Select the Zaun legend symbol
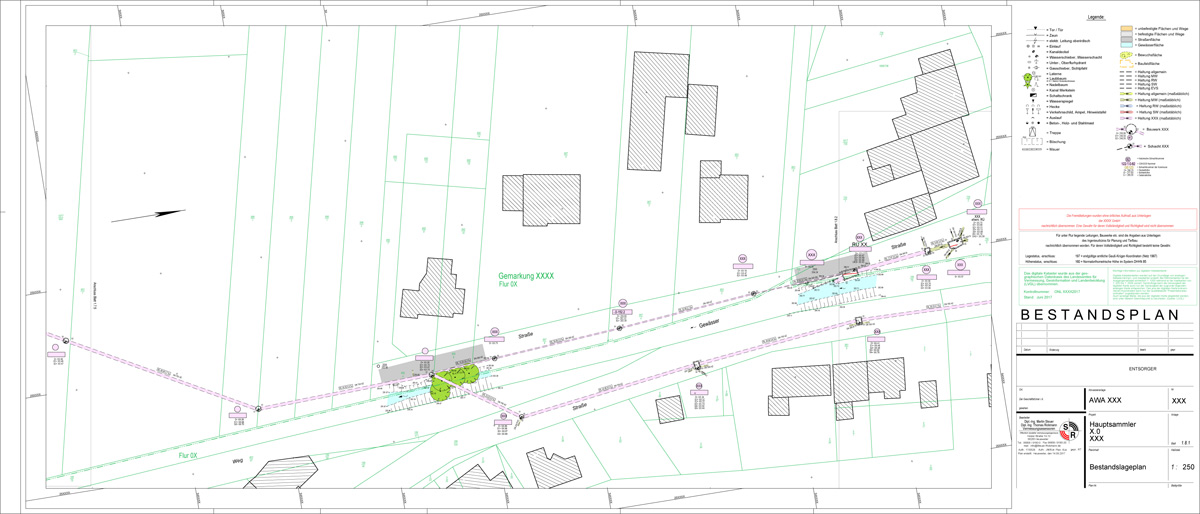 coord(1035,35)
